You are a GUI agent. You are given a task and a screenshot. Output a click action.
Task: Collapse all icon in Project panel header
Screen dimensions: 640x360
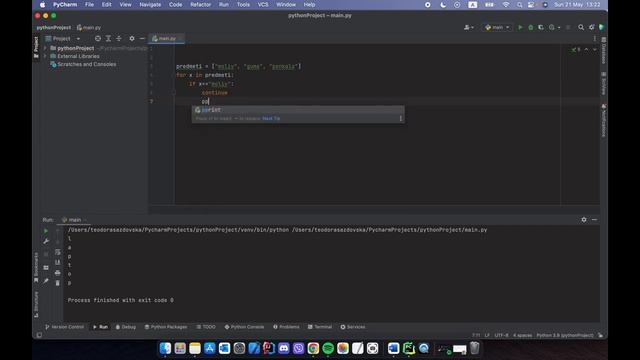119,38
